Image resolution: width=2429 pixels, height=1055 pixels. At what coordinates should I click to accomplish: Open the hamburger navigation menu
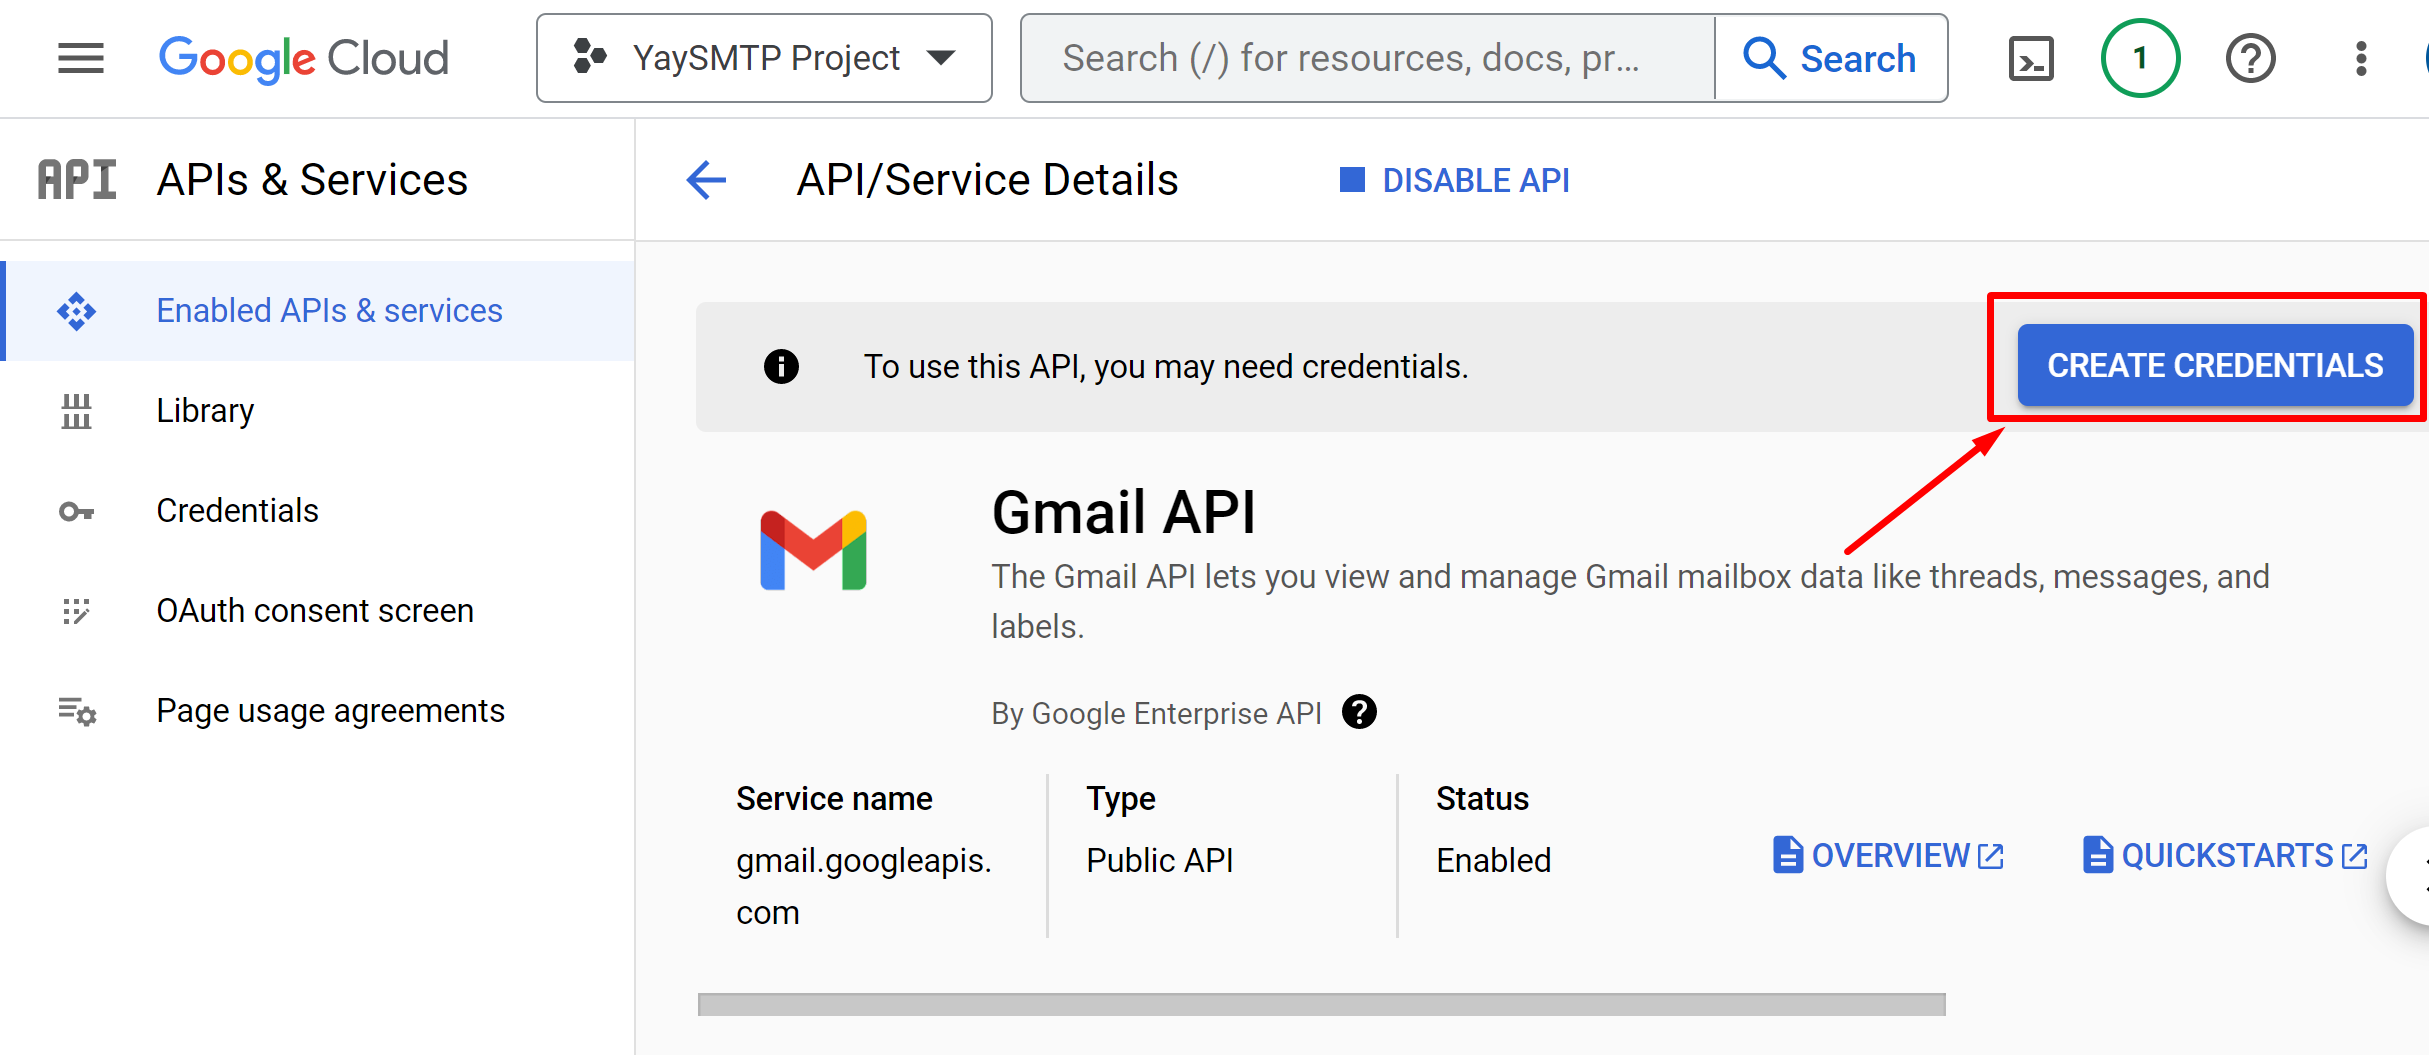[80, 59]
